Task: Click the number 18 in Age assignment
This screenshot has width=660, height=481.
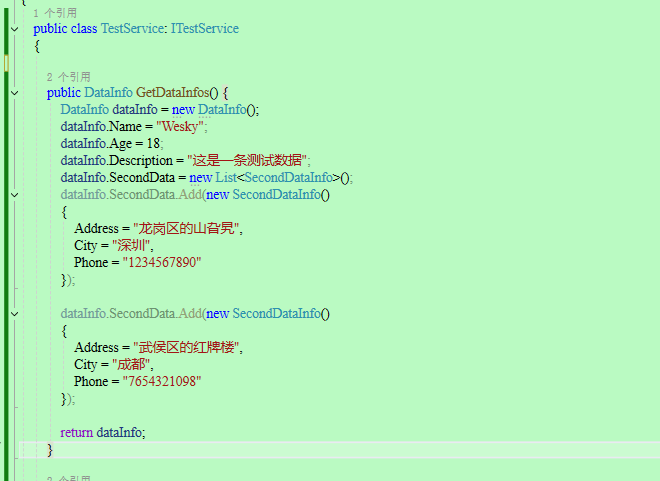Action: [x=153, y=144]
